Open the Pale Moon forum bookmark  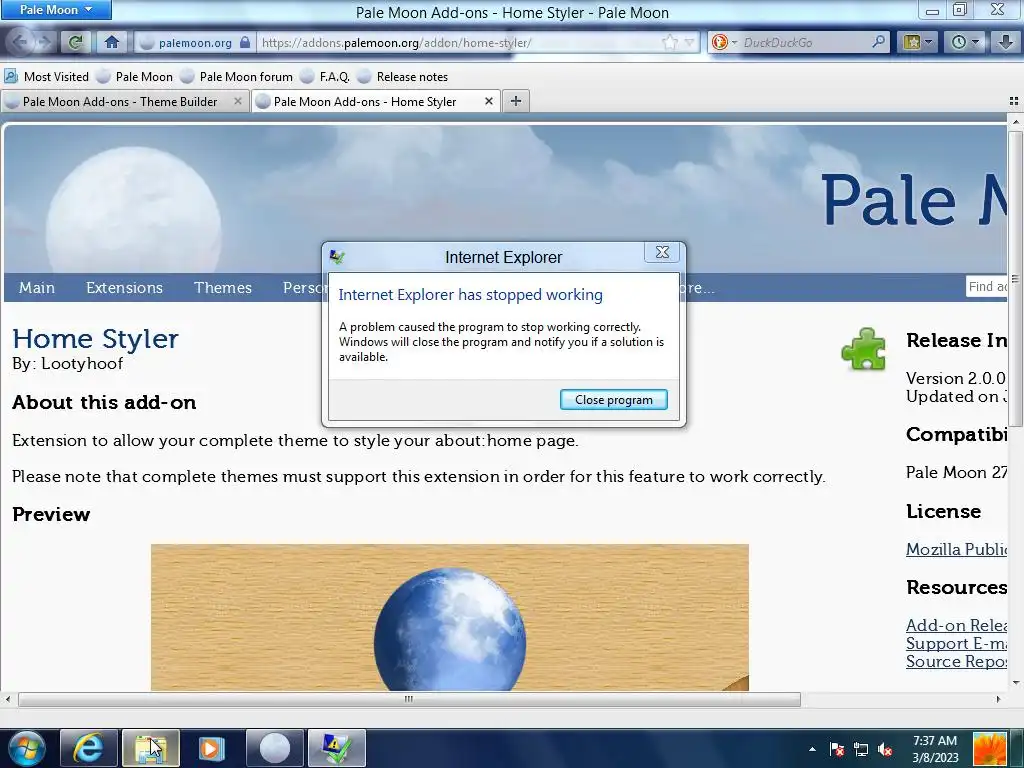(236, 77)
